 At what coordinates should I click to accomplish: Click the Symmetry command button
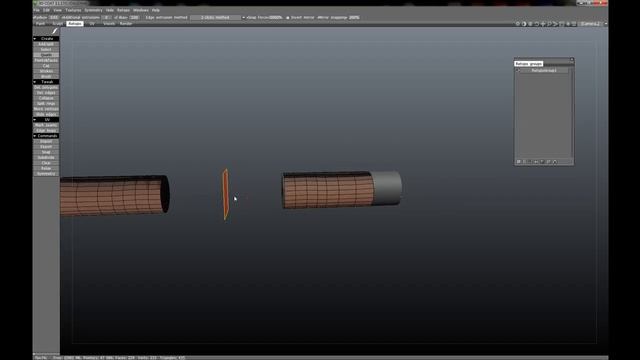point(46,174)
